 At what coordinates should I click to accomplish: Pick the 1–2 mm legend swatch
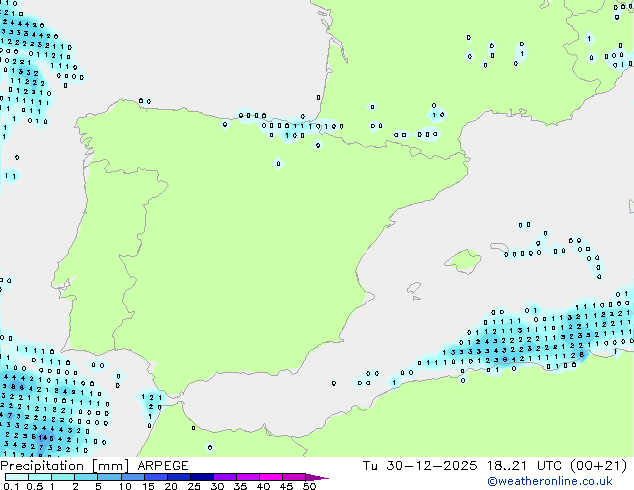click(x=63, y=477)
